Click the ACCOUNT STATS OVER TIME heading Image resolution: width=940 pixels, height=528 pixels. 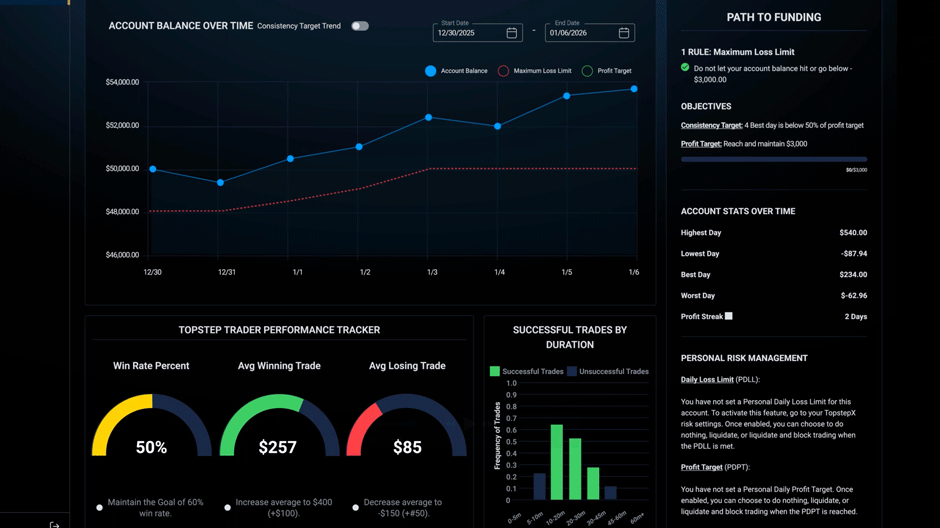[738, 211]
